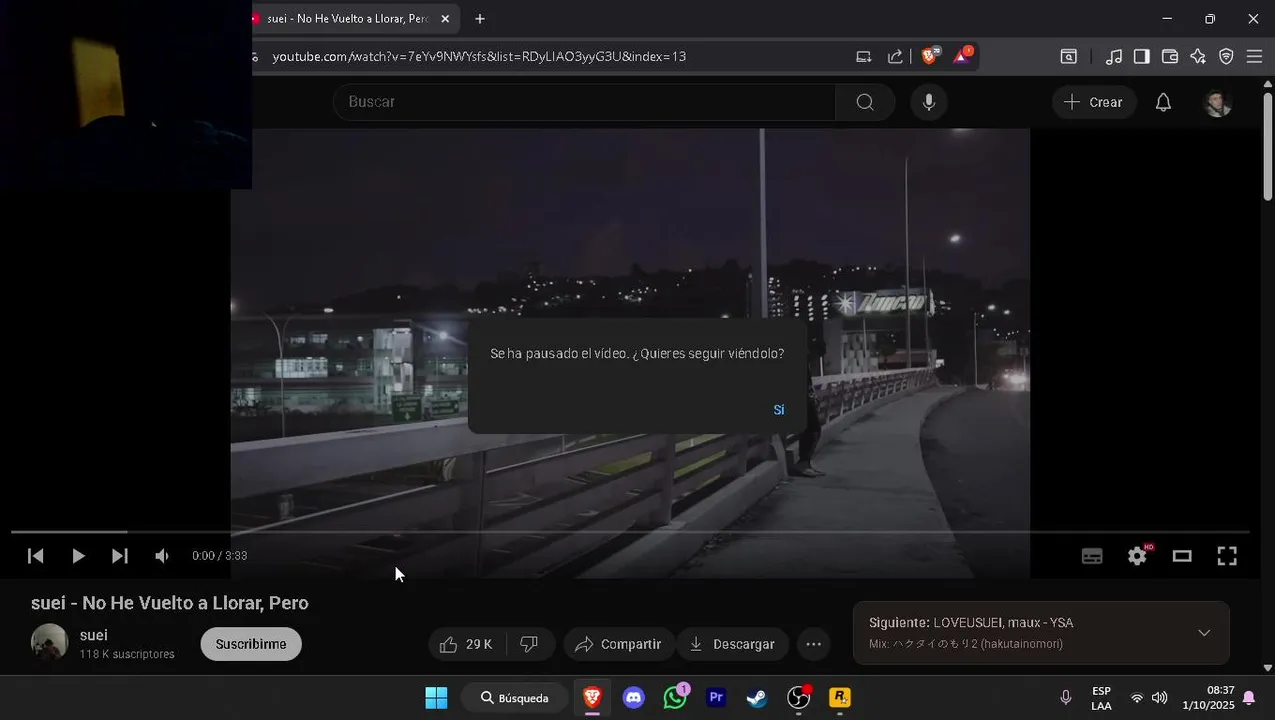Click the taskbar microphone tray icon
The width and height of the screenshot is (1275, 720).
pos(1066,698)
